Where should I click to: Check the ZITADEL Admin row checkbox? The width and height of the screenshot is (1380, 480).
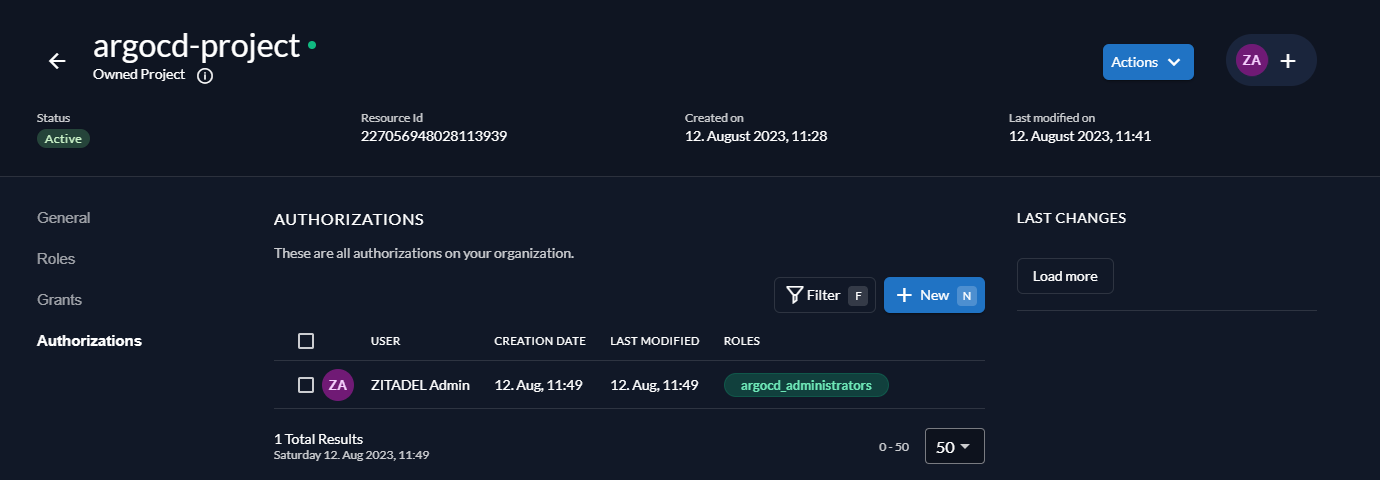click(306, 385)
